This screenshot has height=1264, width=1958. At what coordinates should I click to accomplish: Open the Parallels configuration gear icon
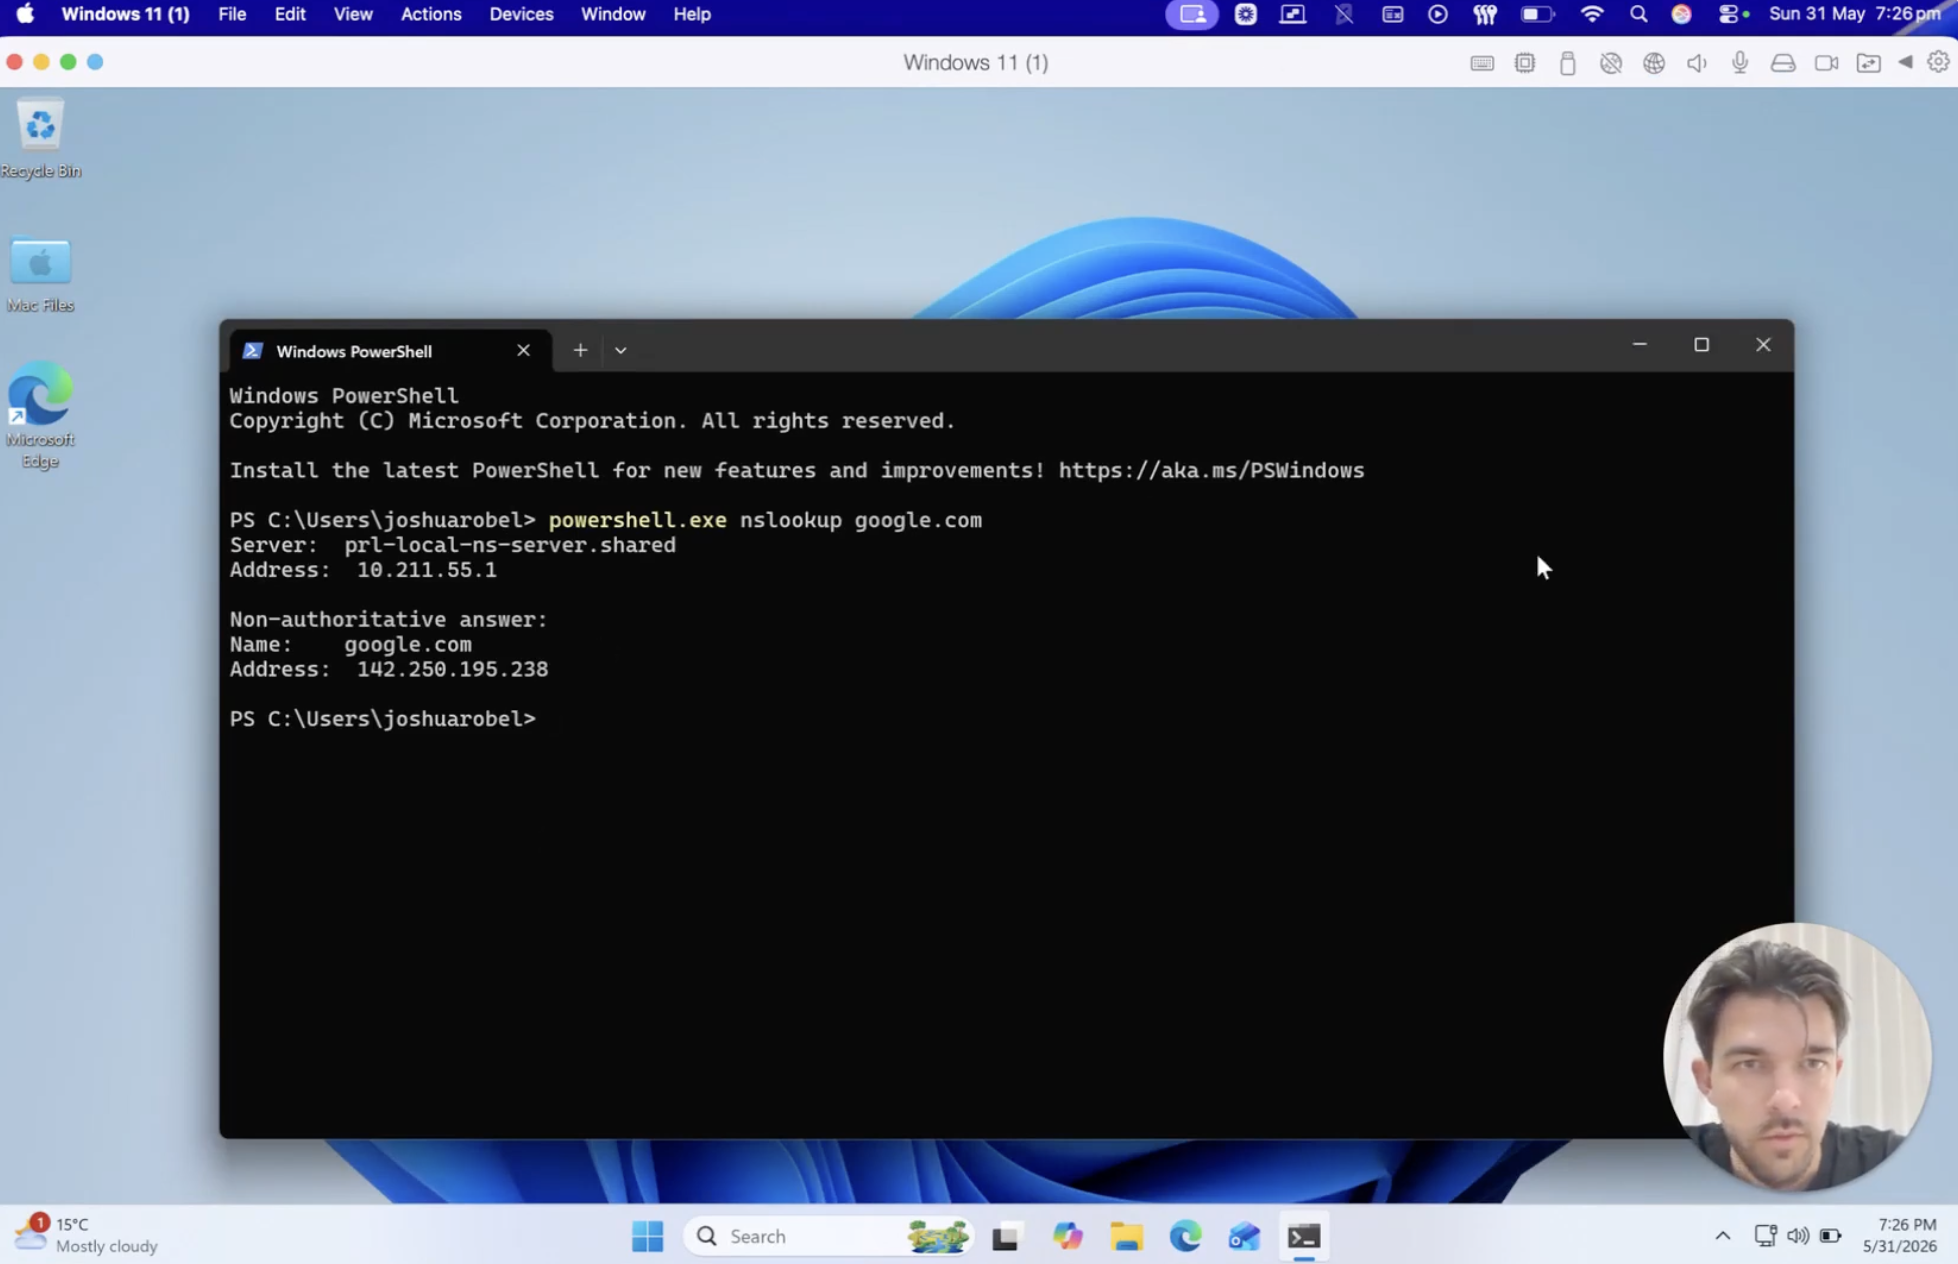1938,62
